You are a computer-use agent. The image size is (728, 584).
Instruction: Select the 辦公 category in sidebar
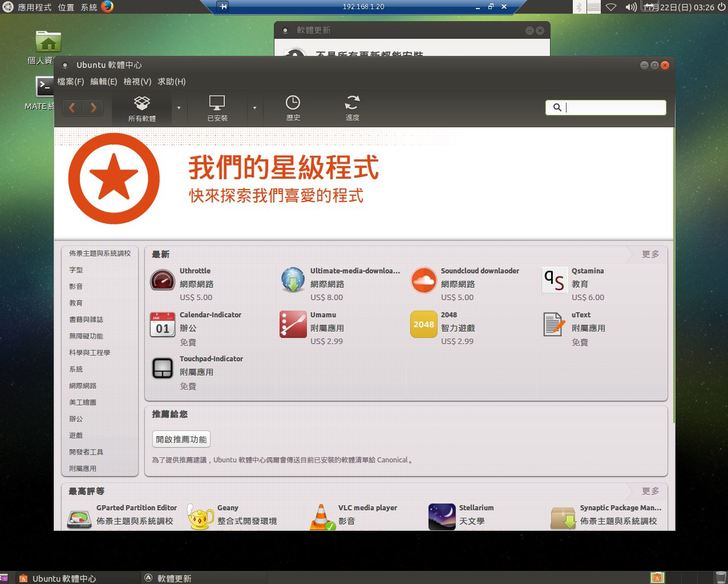[x=76, y=419]
